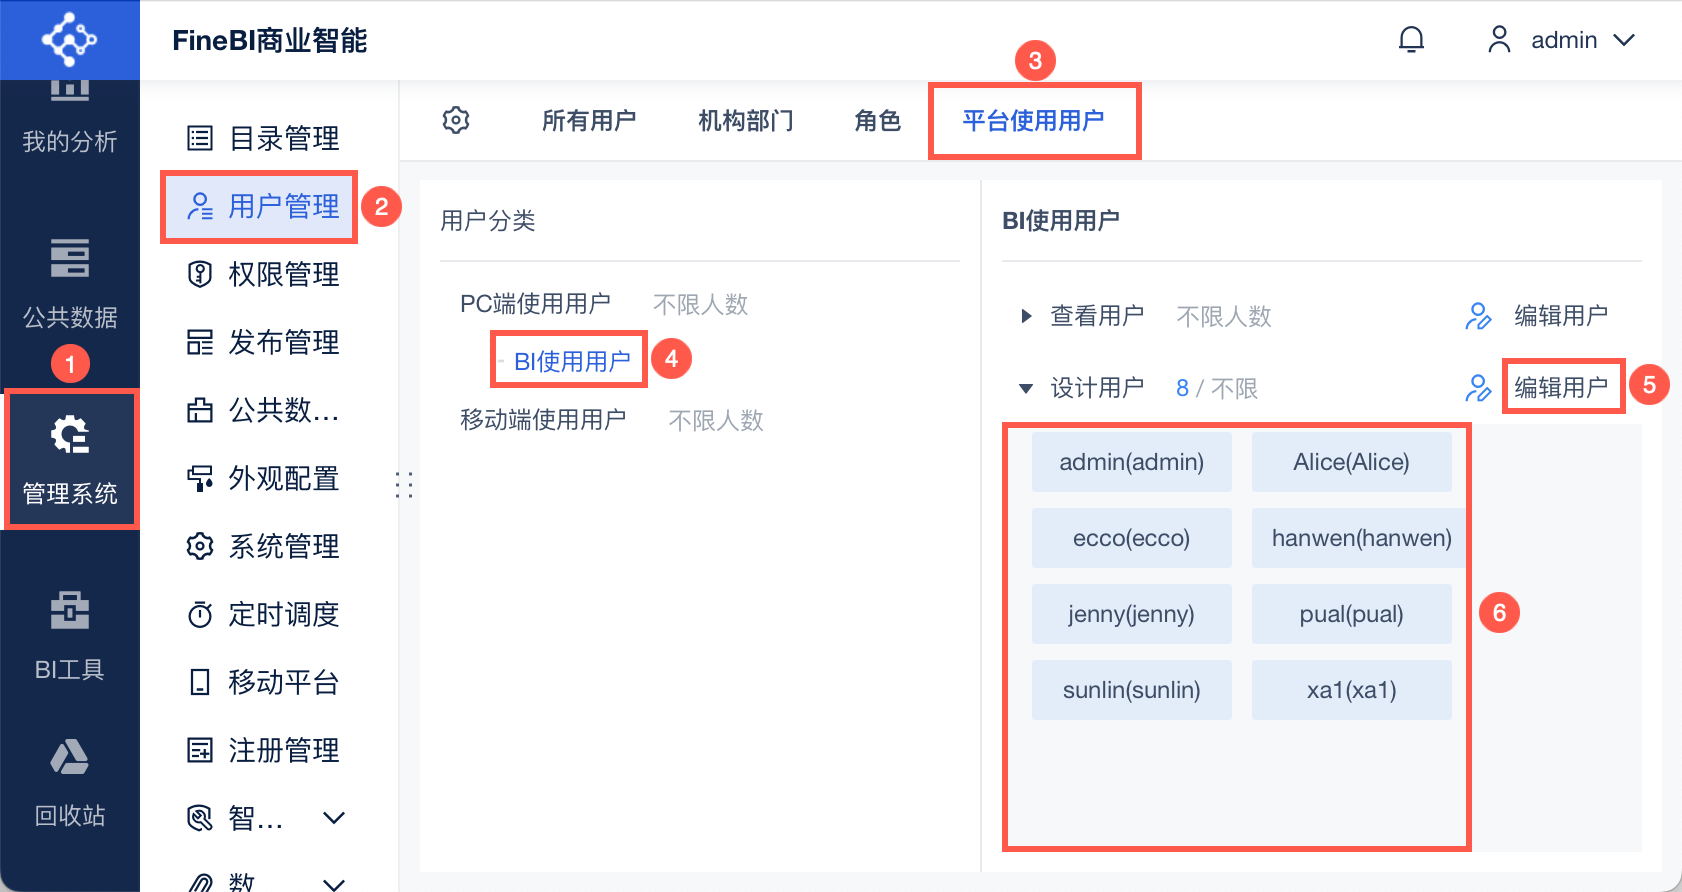
Task: Click the Alice(Alice) user tag
Action: pyautogui.click(x=1351, y=462)
